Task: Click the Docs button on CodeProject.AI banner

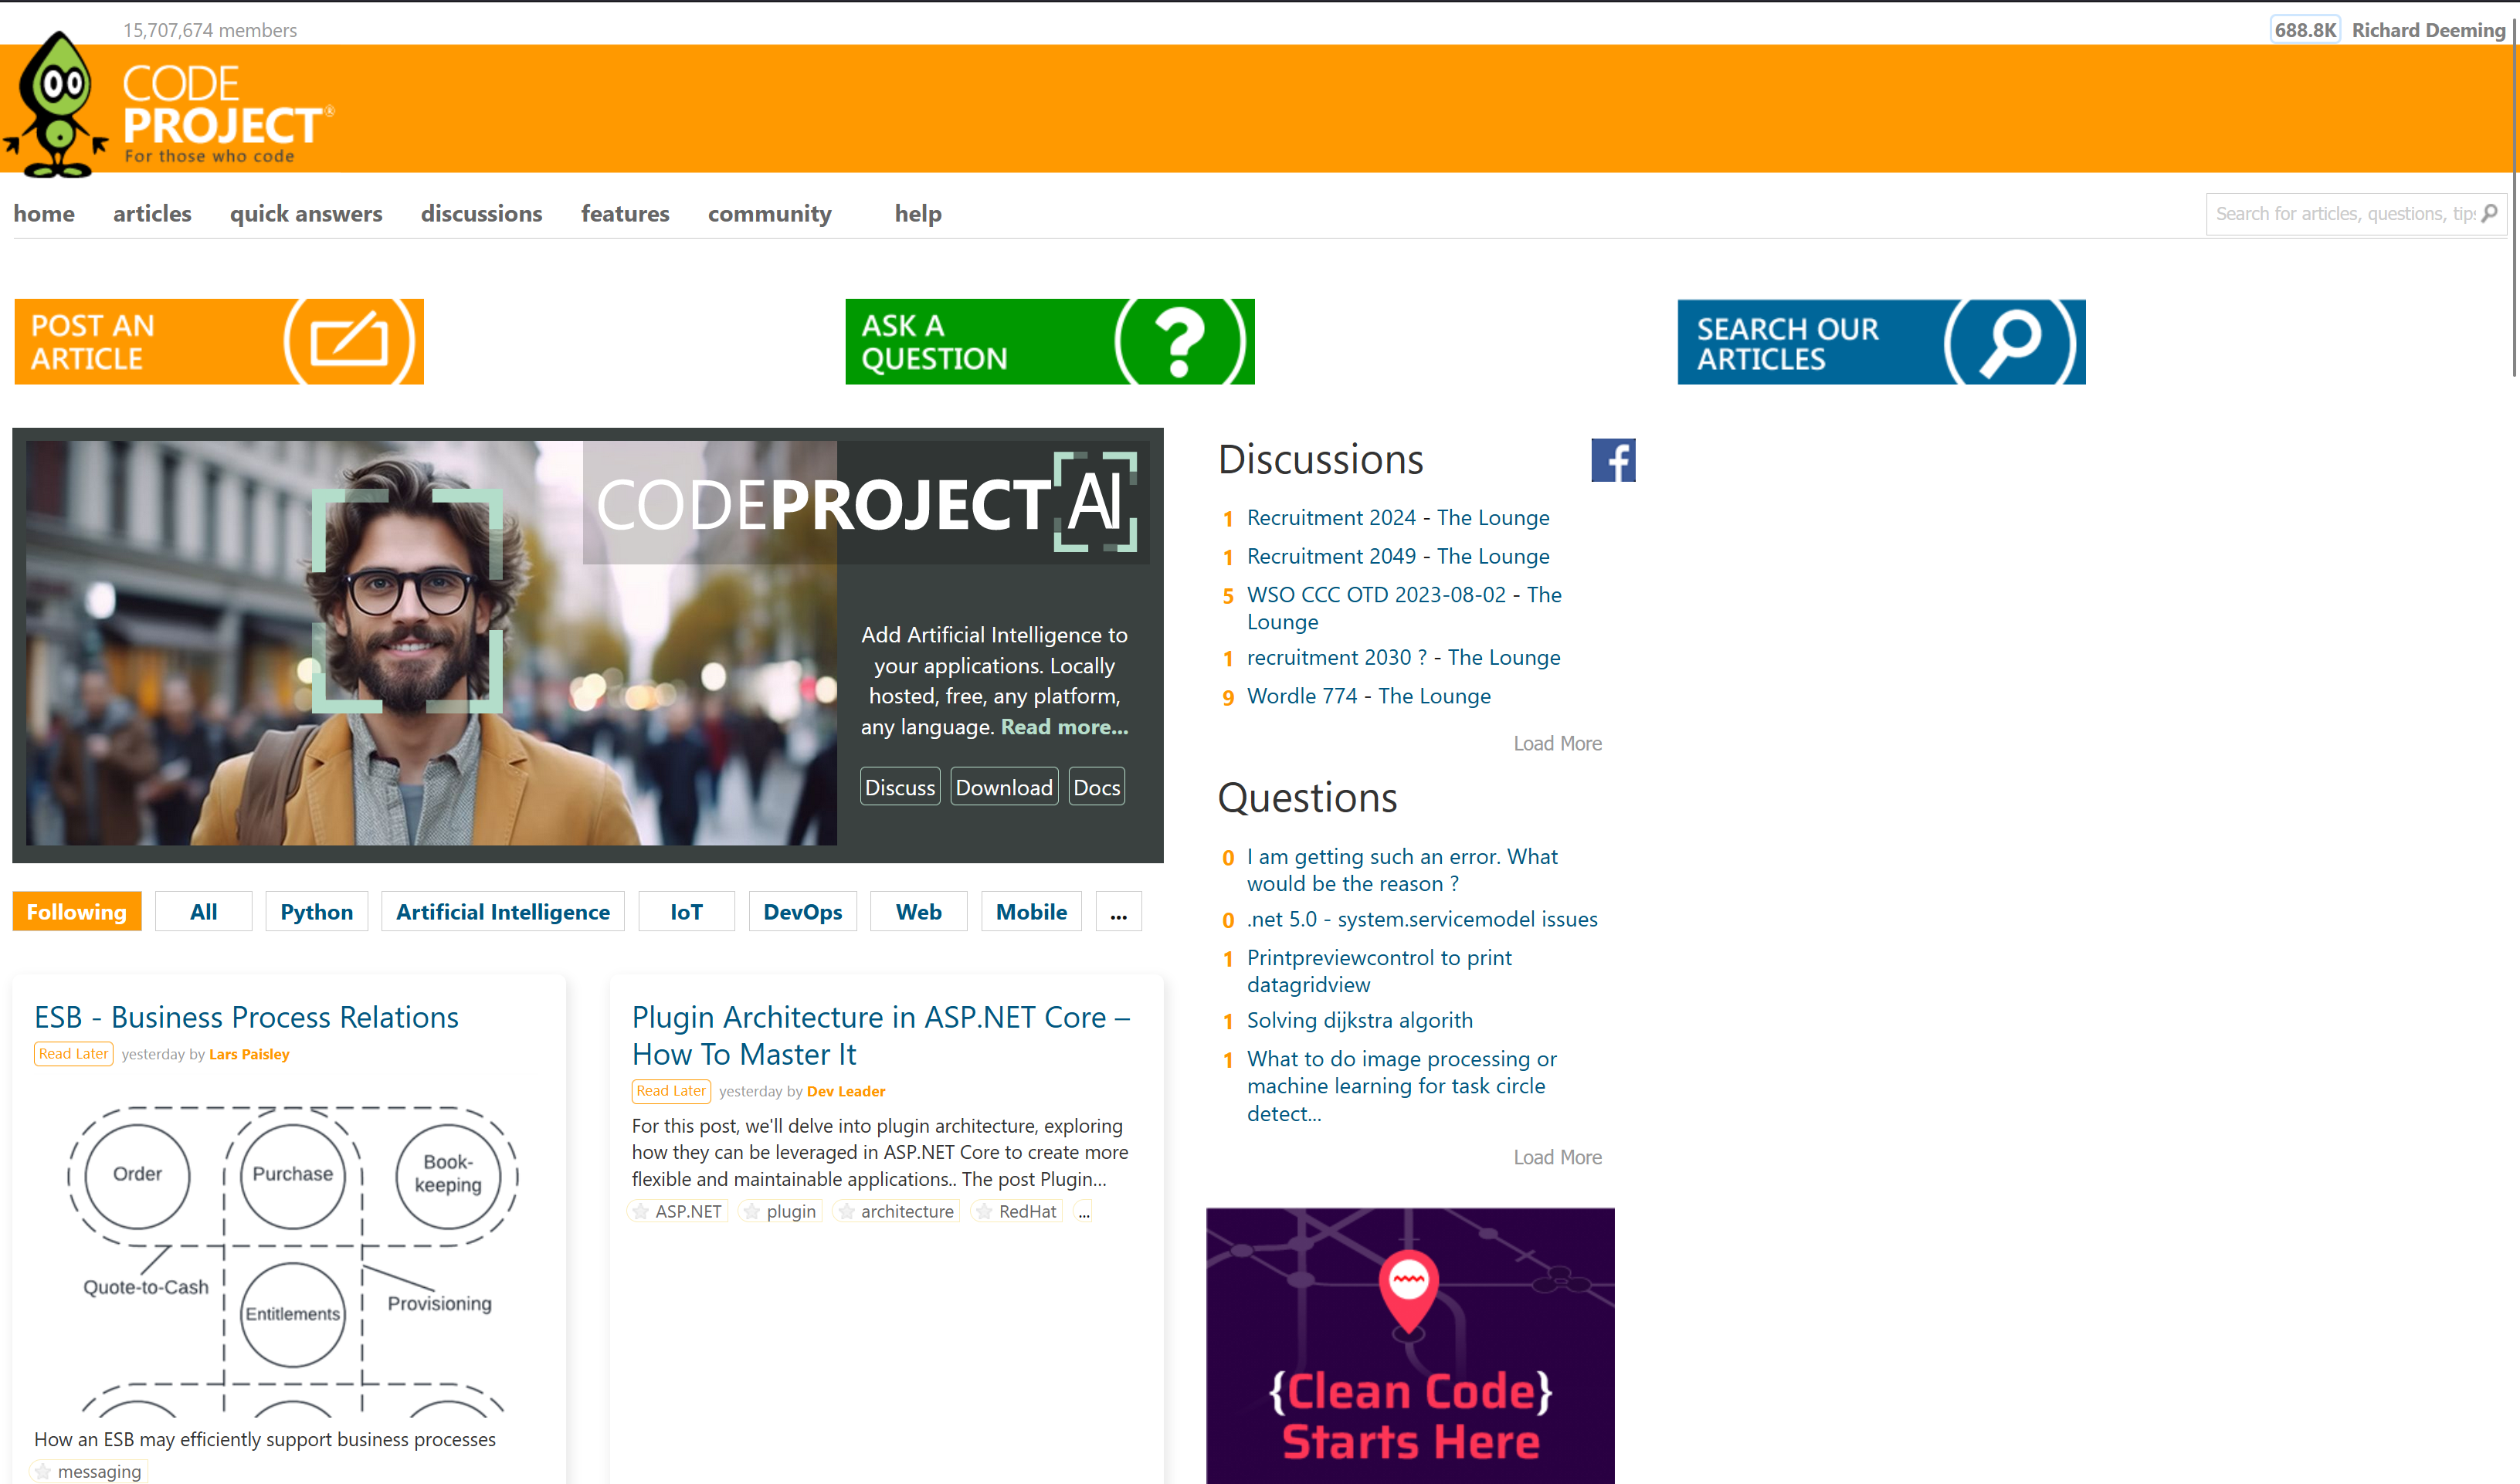Action: coord(1097,787)
